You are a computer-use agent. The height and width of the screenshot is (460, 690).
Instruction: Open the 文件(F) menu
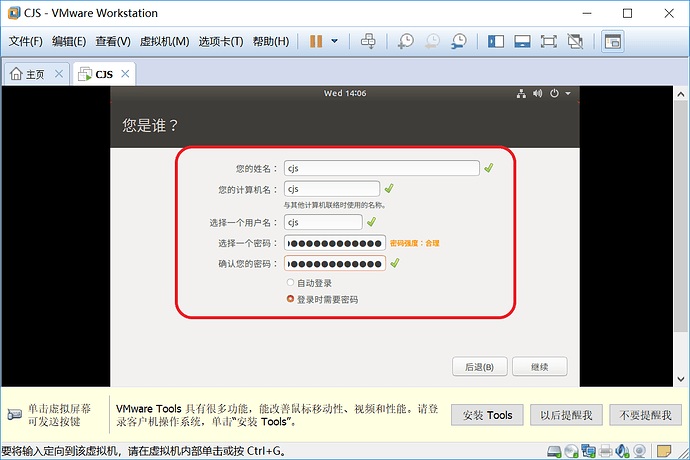tap(26, 41)
